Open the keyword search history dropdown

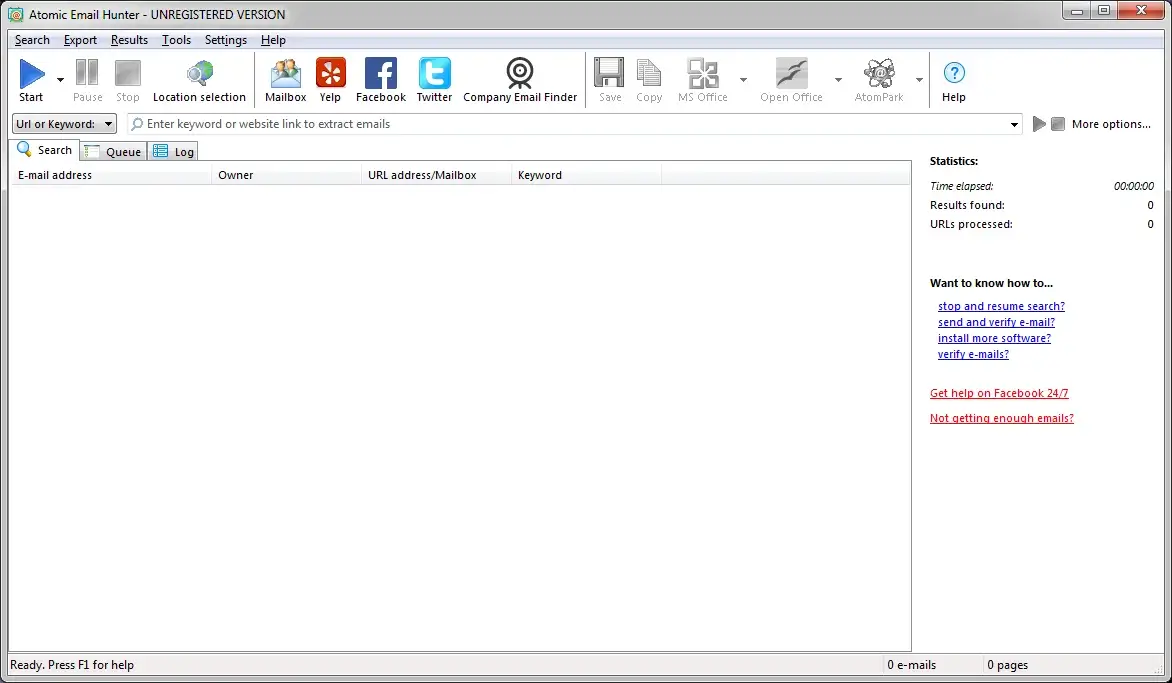pos(1014,123)
